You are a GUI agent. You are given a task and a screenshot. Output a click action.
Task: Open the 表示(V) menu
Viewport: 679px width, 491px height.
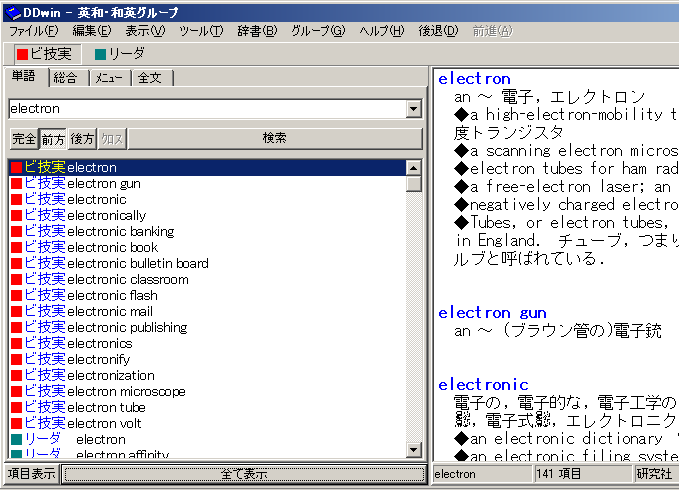click(x=146, y=31)
